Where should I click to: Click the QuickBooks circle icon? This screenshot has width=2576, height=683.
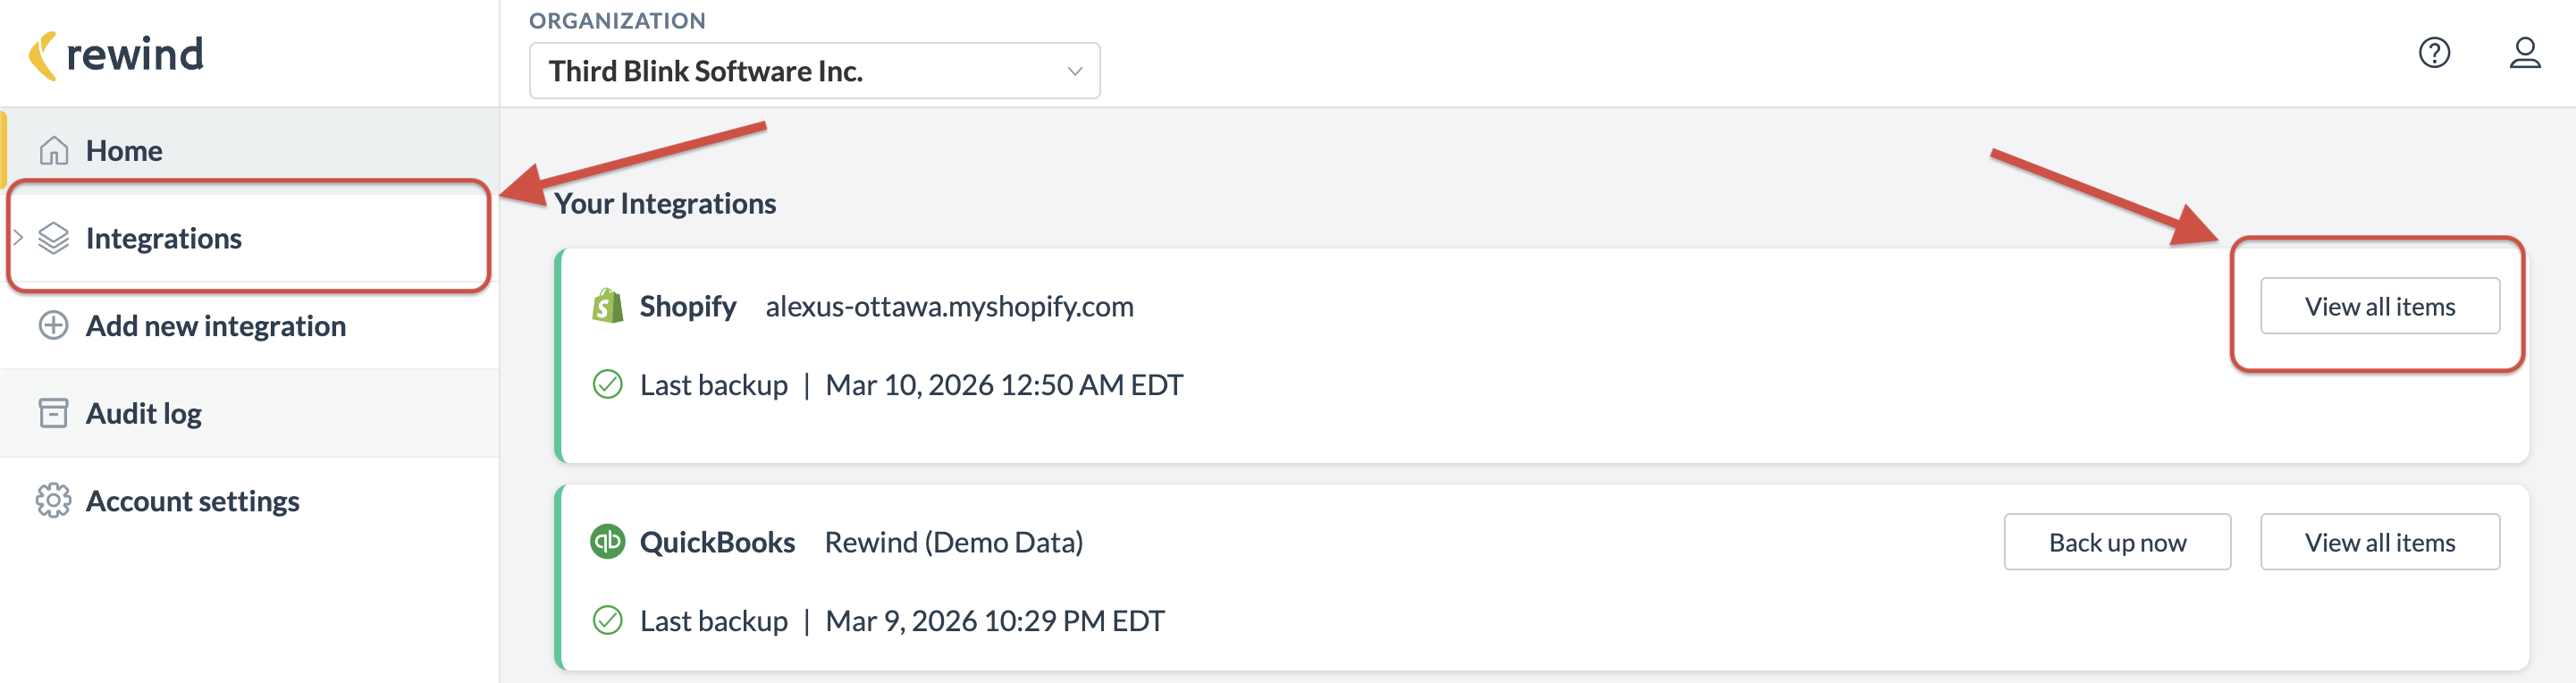click(606, 542)
